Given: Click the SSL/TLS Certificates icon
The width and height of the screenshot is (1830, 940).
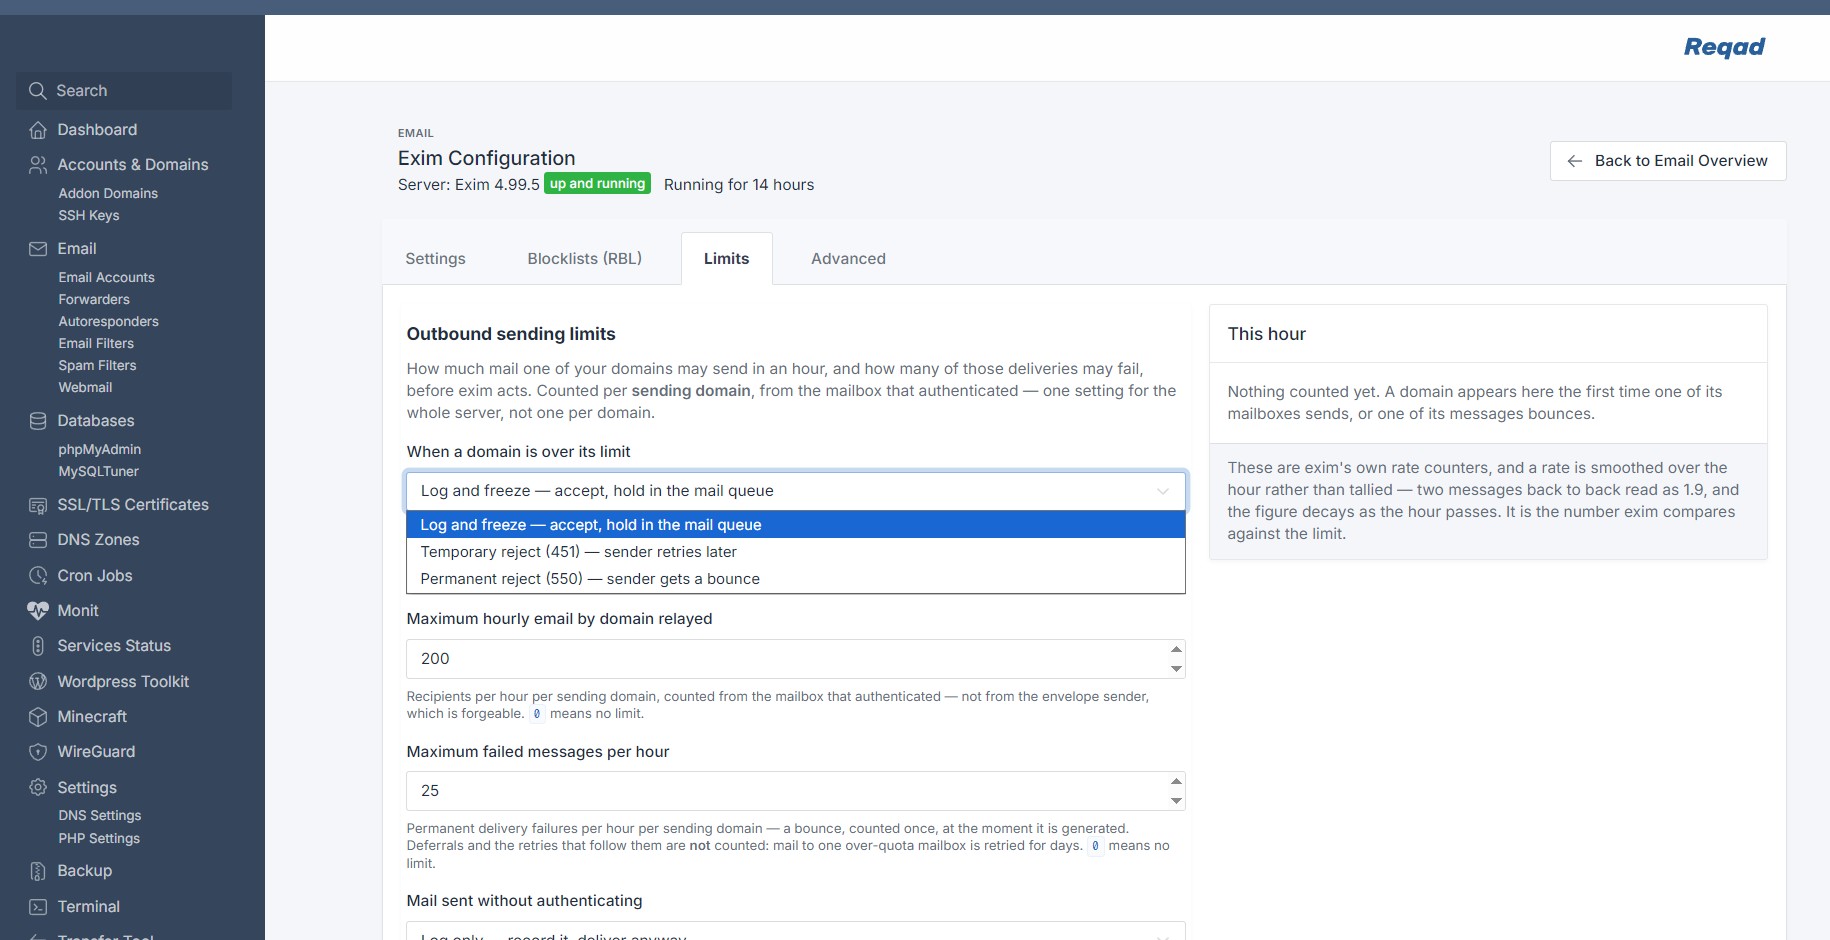Looking at the screenshot, I should [38, 505].
